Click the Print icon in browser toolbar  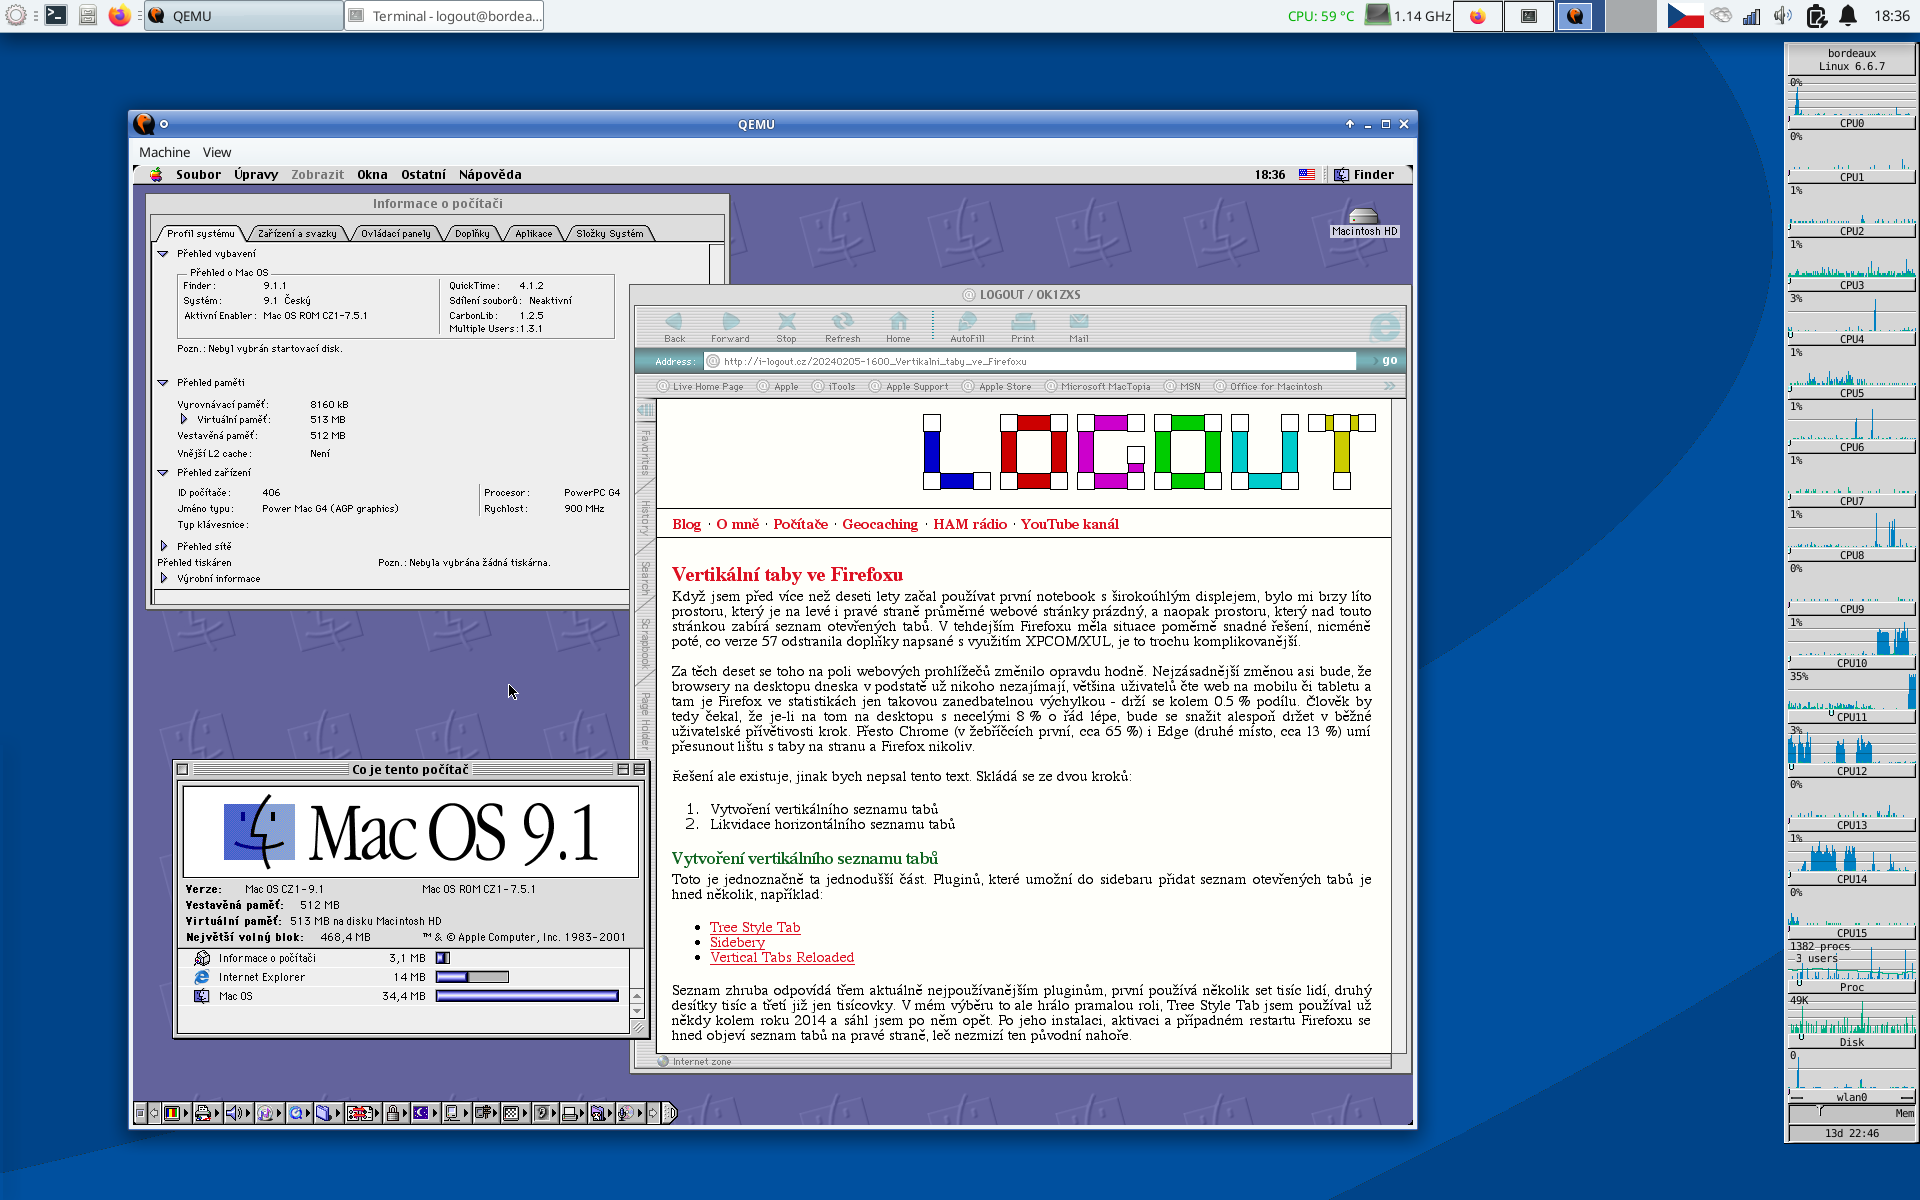coord(1022,324)
